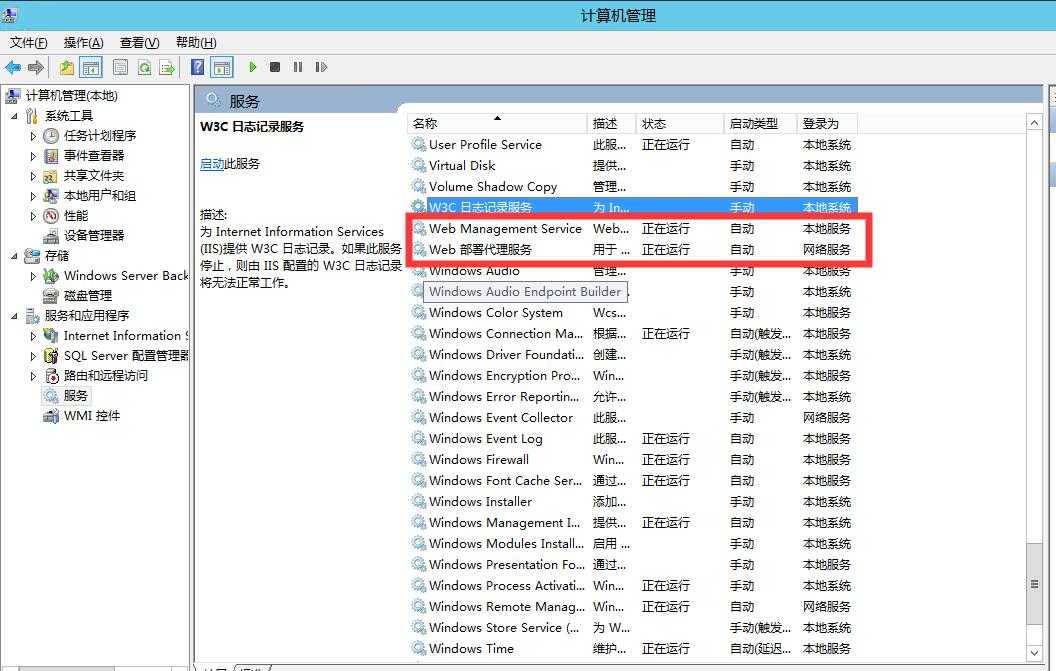
Task: Expand the Internet Information Services node
Action: (x=33, y=336)
